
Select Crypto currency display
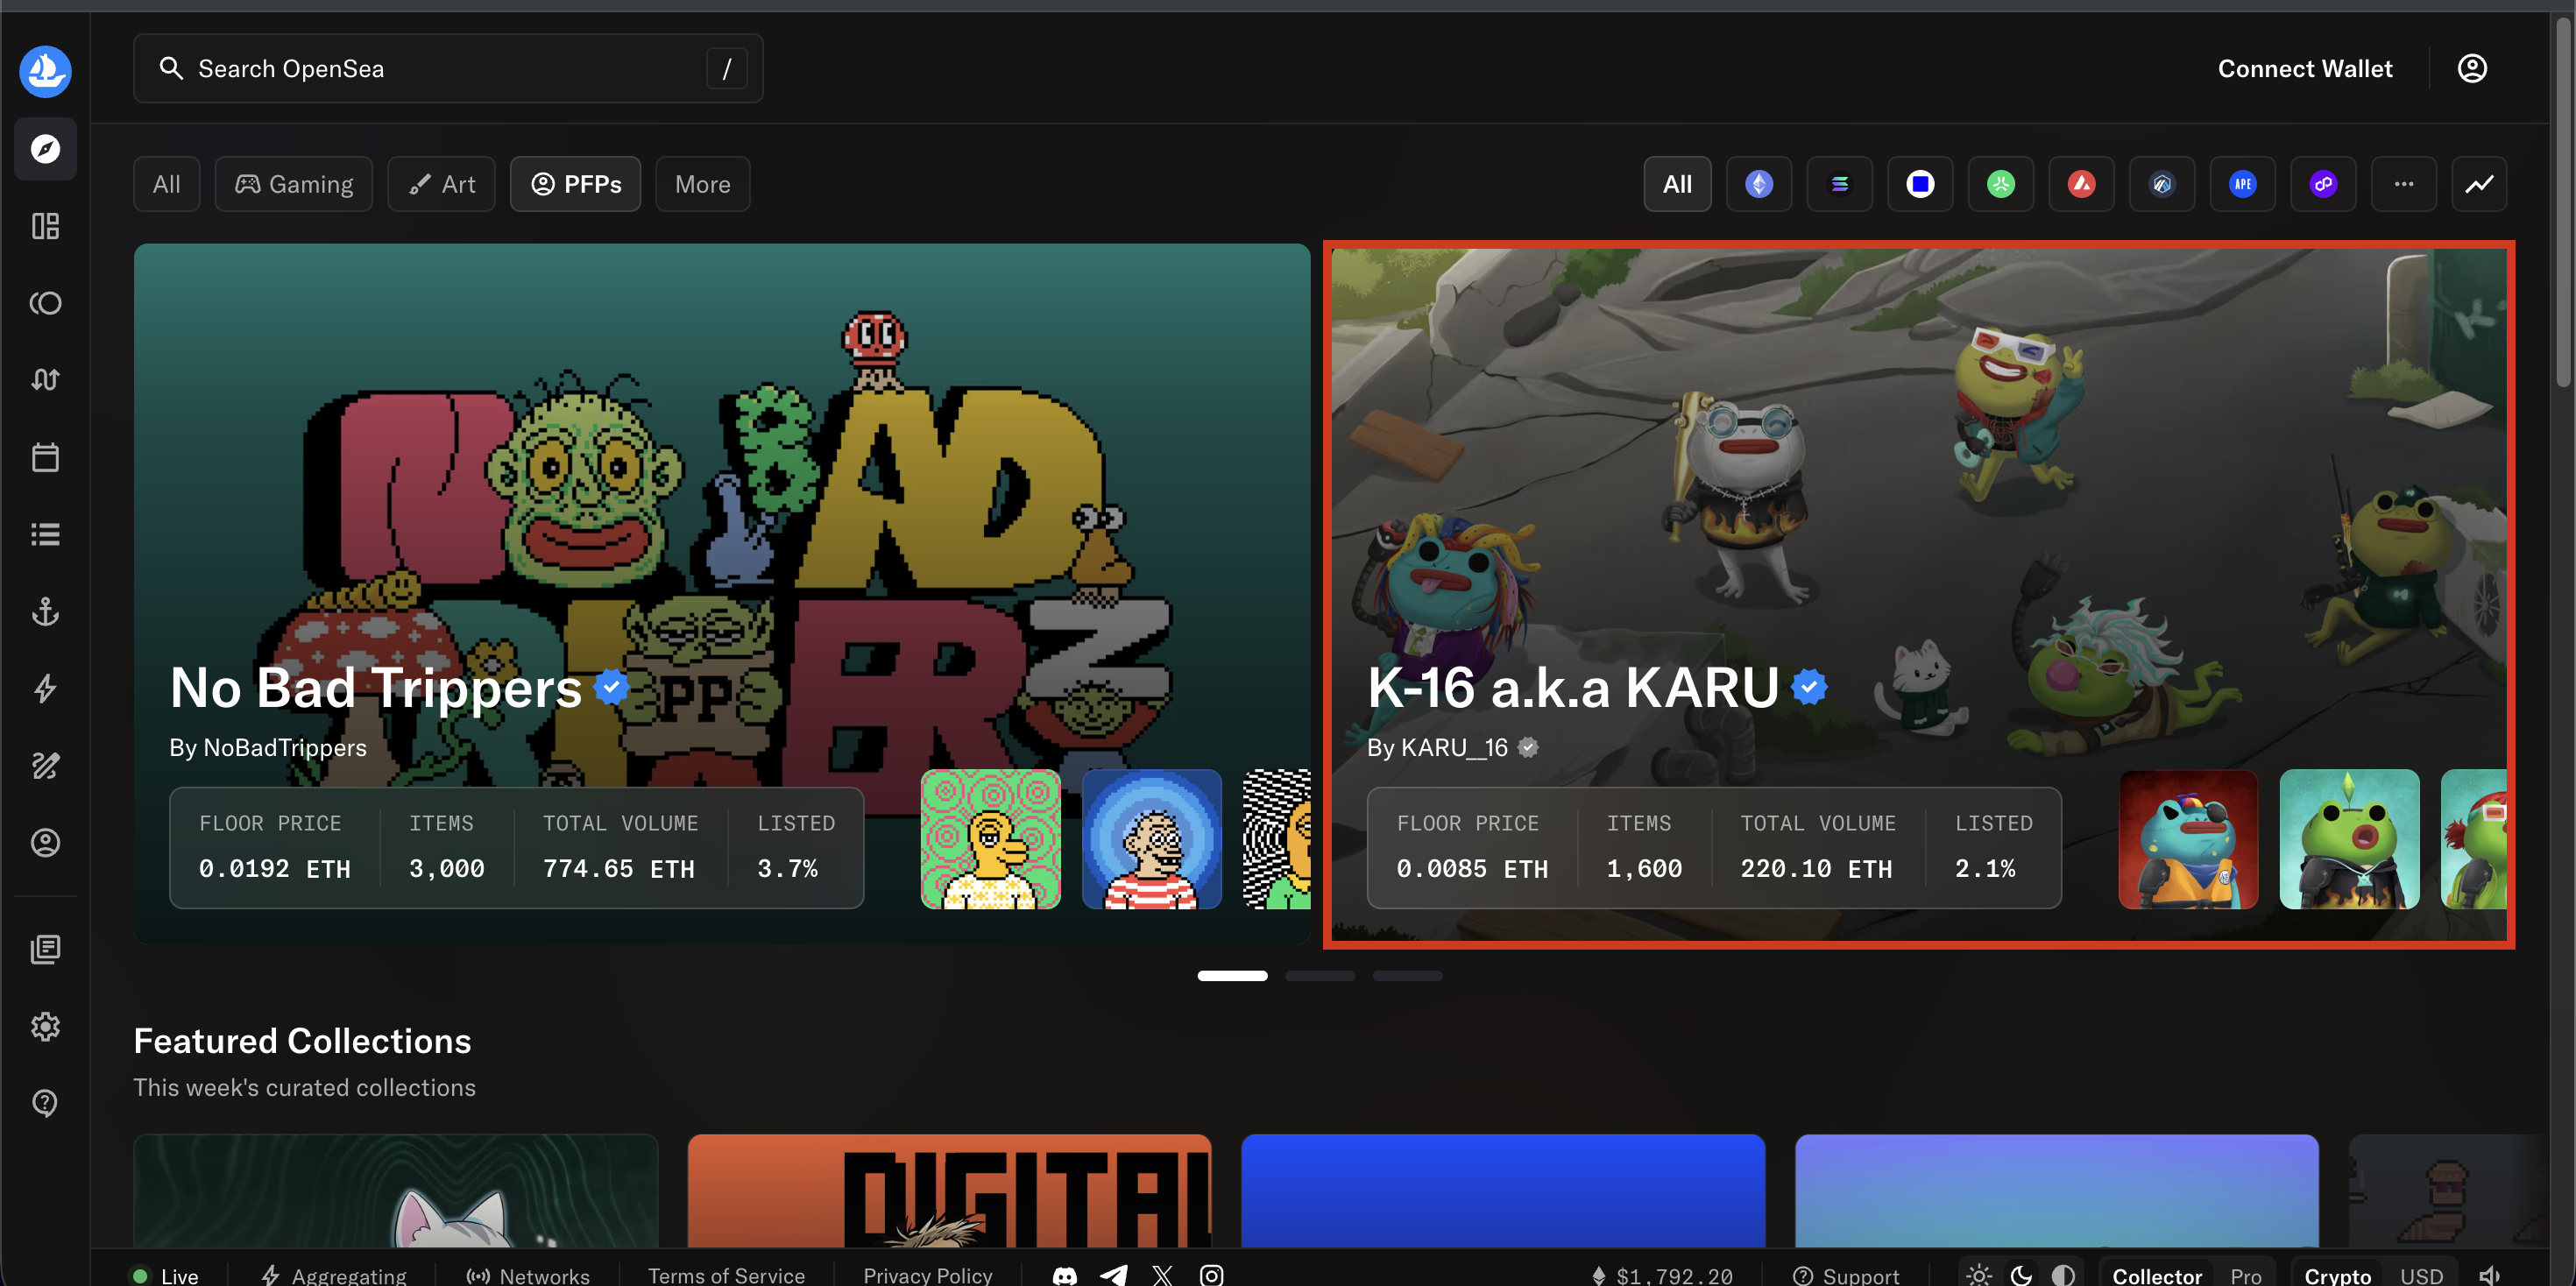(x=2337, y=1275)
